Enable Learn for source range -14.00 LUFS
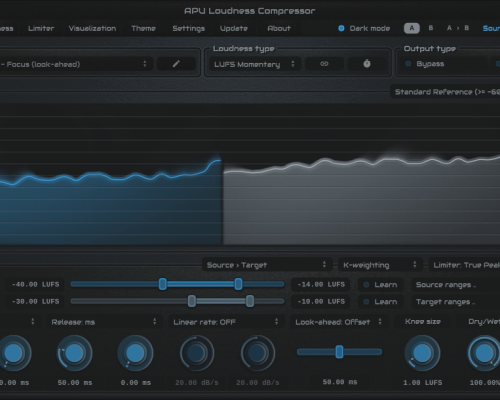Viewport: 500px width, 400px height. (381, 285)
